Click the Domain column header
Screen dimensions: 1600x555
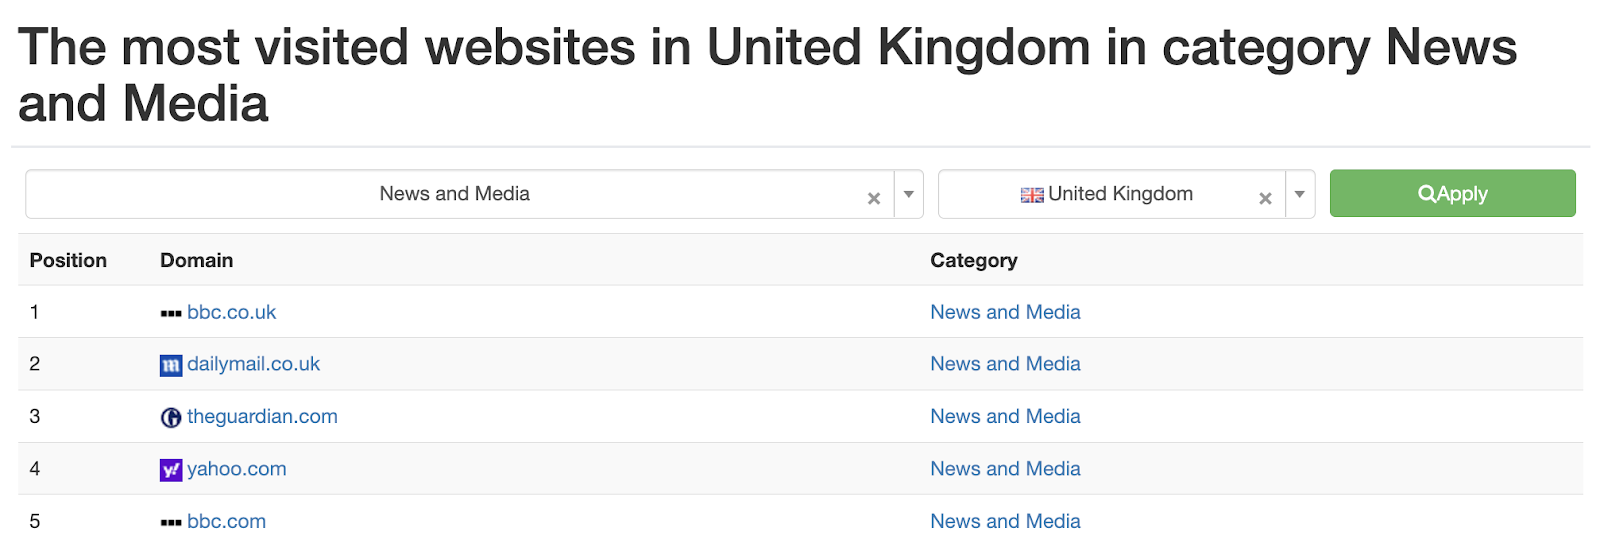pos(196,260)
